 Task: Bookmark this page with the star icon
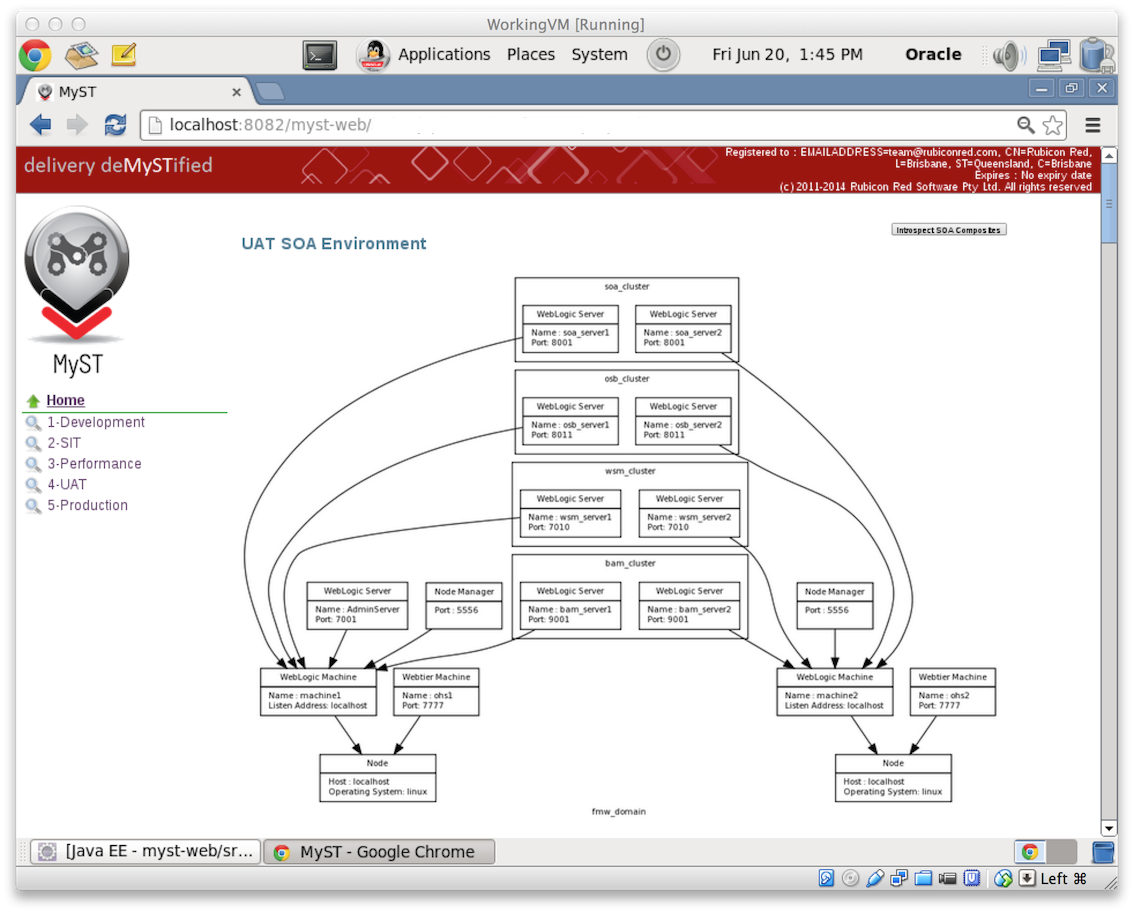pos(1053,125)
